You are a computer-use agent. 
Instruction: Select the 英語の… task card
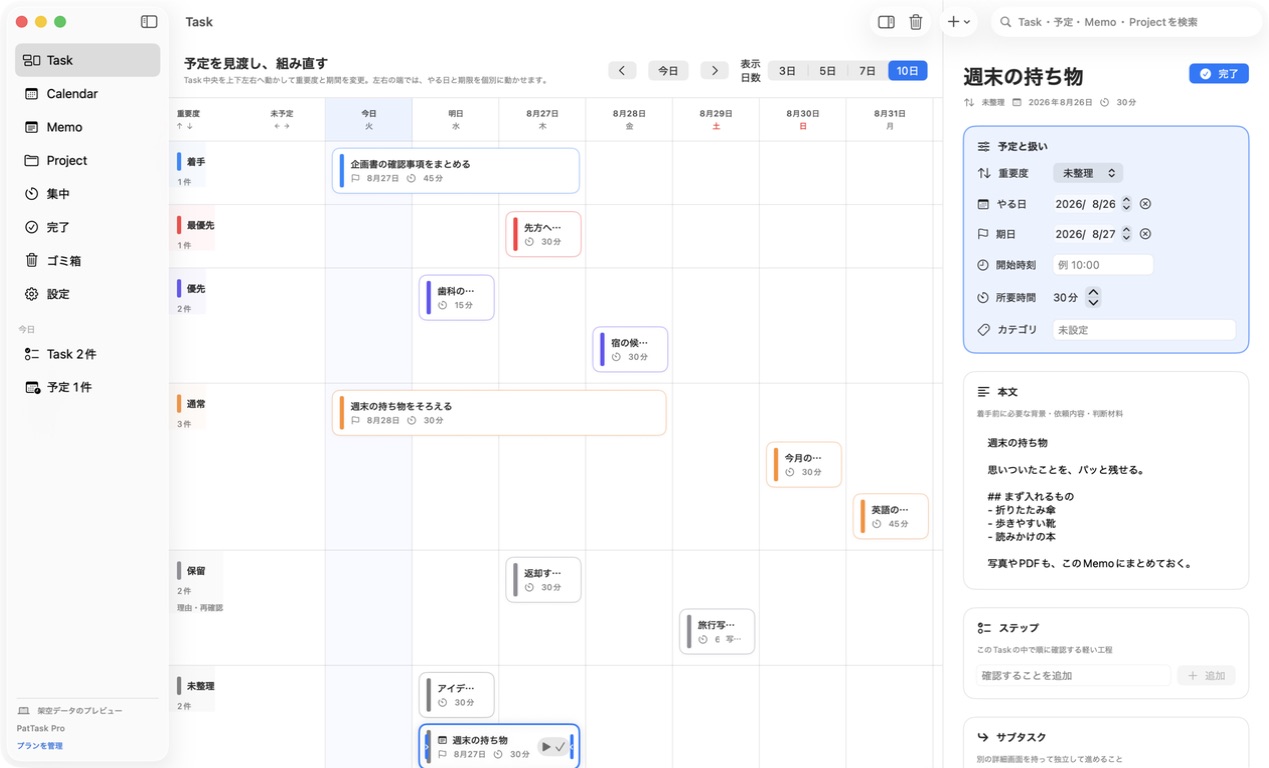coord(891,516)
